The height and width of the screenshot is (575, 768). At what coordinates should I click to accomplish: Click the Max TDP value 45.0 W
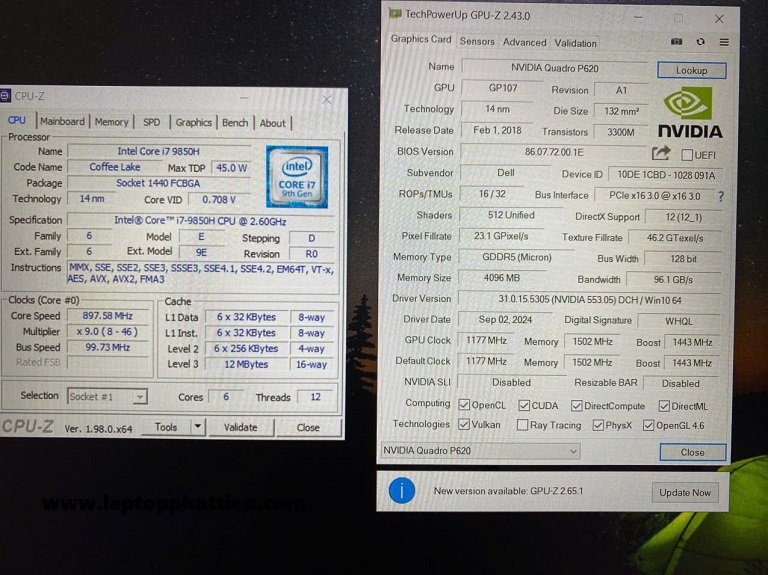pyautogui.click(x=232, y=168)
